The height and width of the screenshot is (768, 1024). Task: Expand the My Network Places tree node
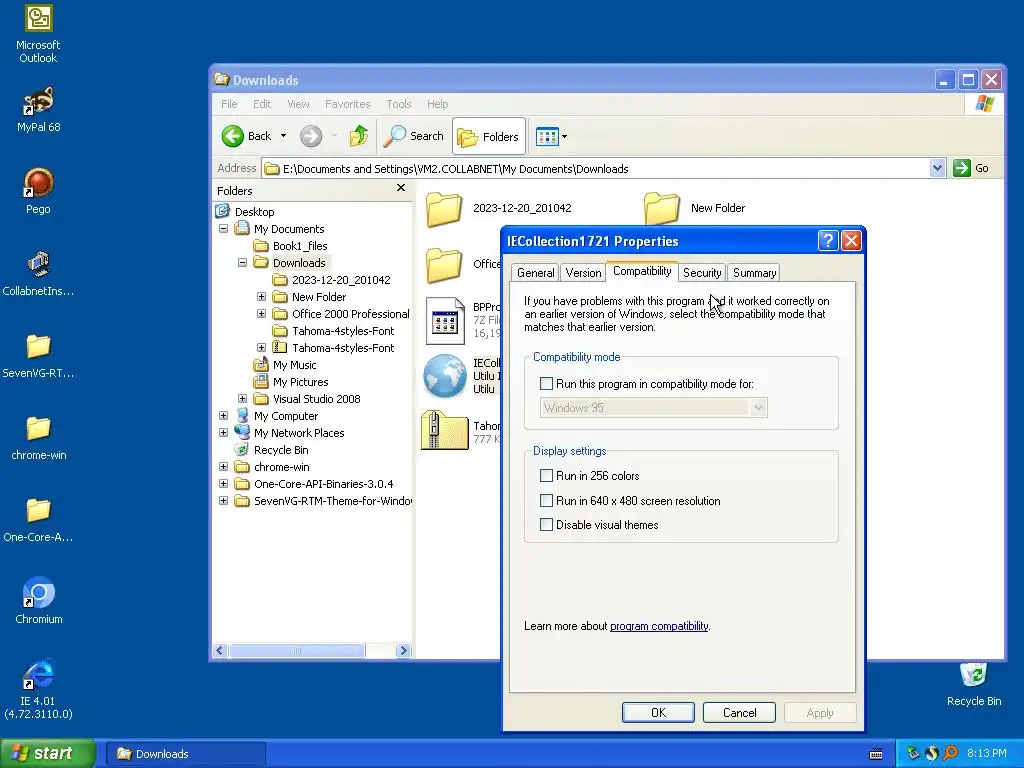pos(223,432)
